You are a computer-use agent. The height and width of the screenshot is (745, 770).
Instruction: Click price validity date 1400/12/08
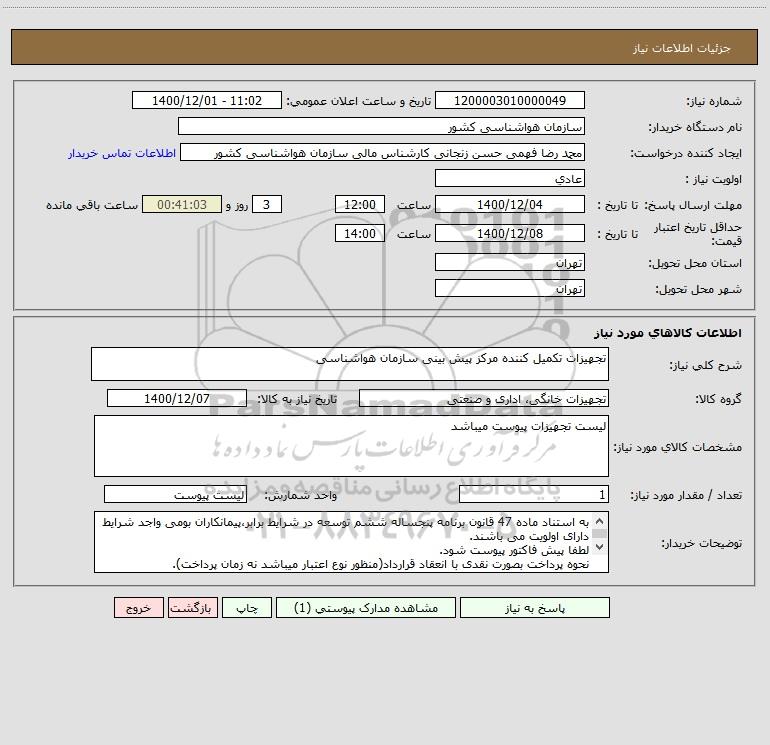click(x=510, y=233)
